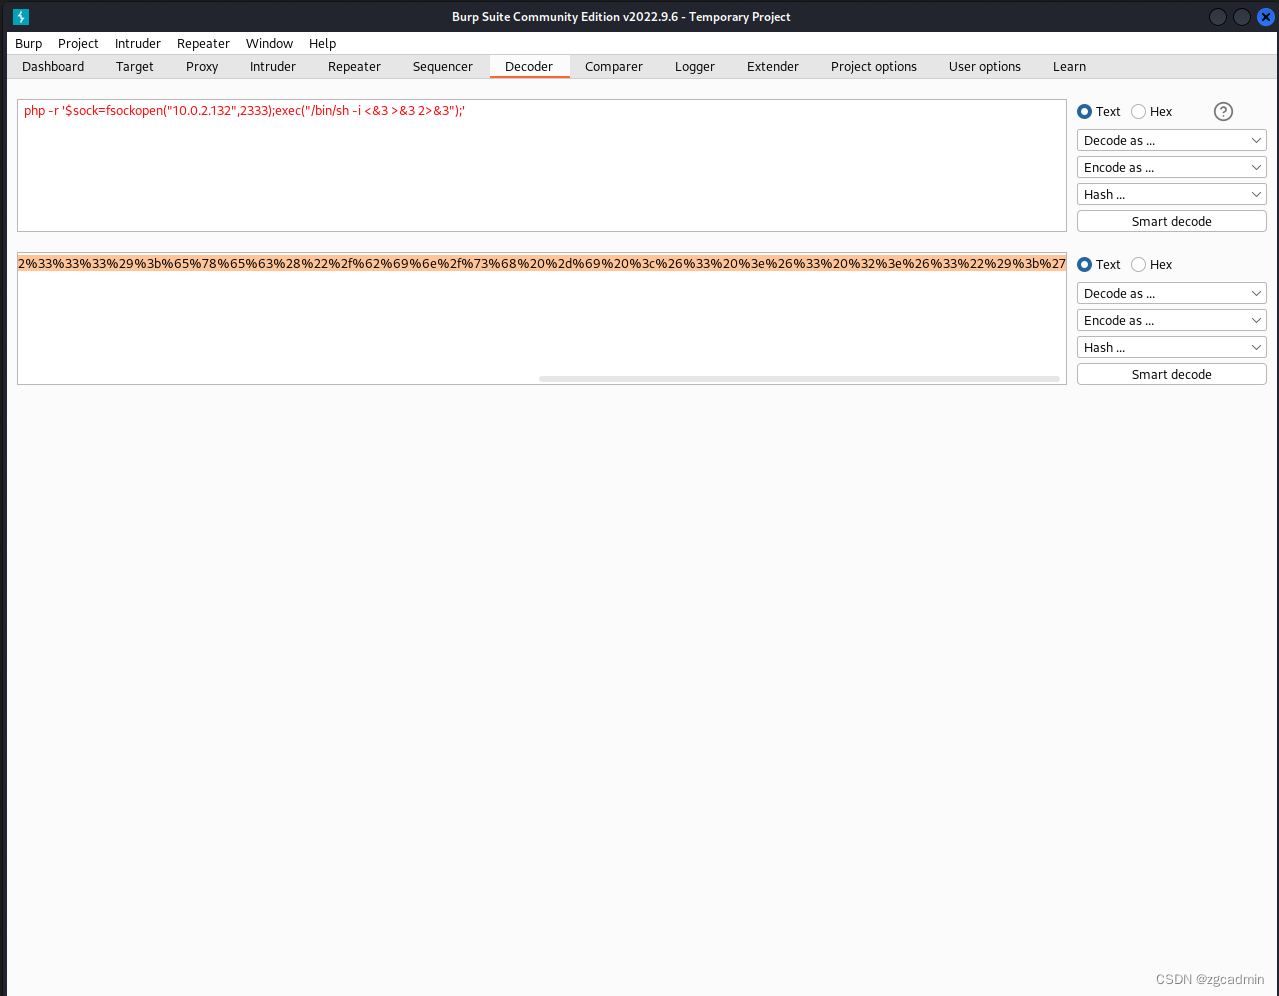Open the Project menu
This screenshot has width=1279, height=996.
point(78,44)
